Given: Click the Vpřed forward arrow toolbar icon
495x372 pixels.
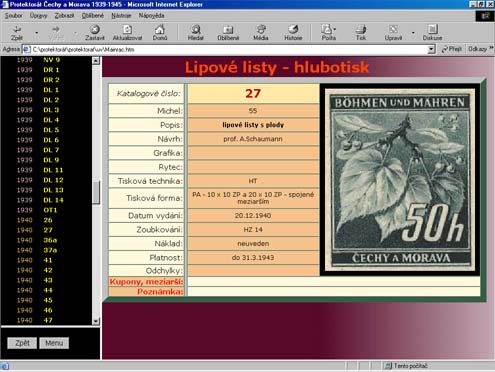Looking at the screenshot, I should (56, 29).
